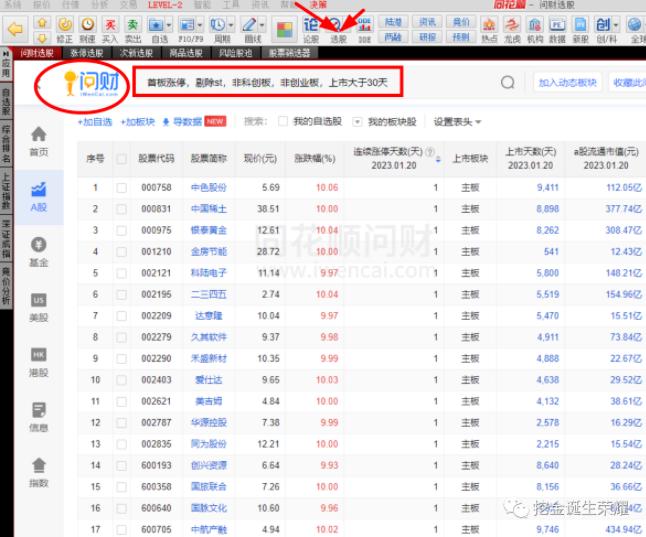Toggle the select-all checkbox in the table header
The image size is (646, 537).
tap(122, 159)
